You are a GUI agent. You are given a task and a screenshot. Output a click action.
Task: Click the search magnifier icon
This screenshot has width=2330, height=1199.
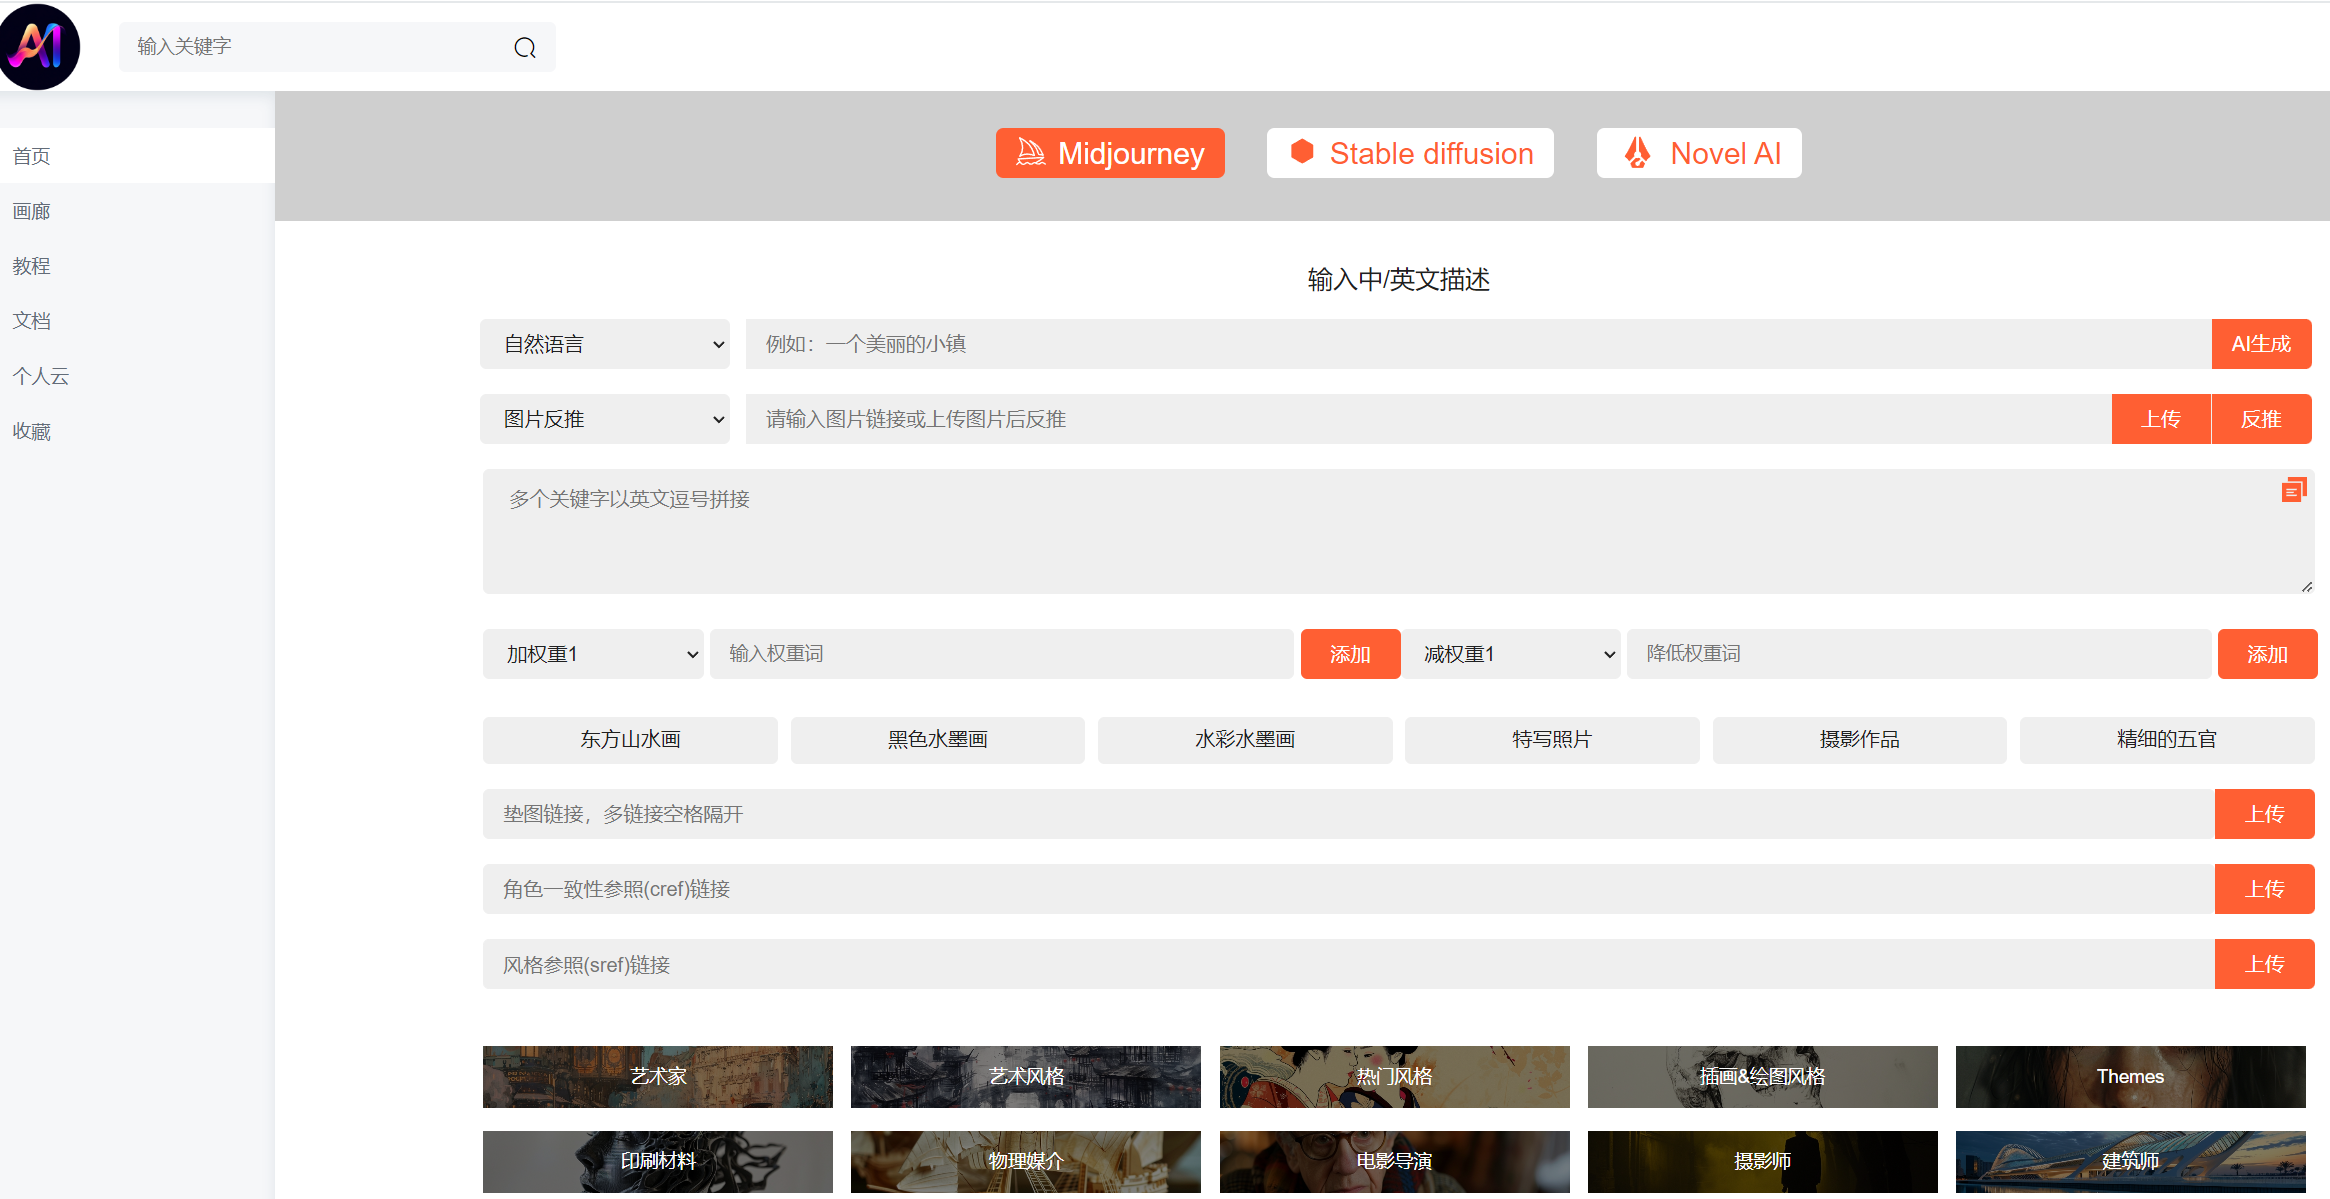coord(525,47)
